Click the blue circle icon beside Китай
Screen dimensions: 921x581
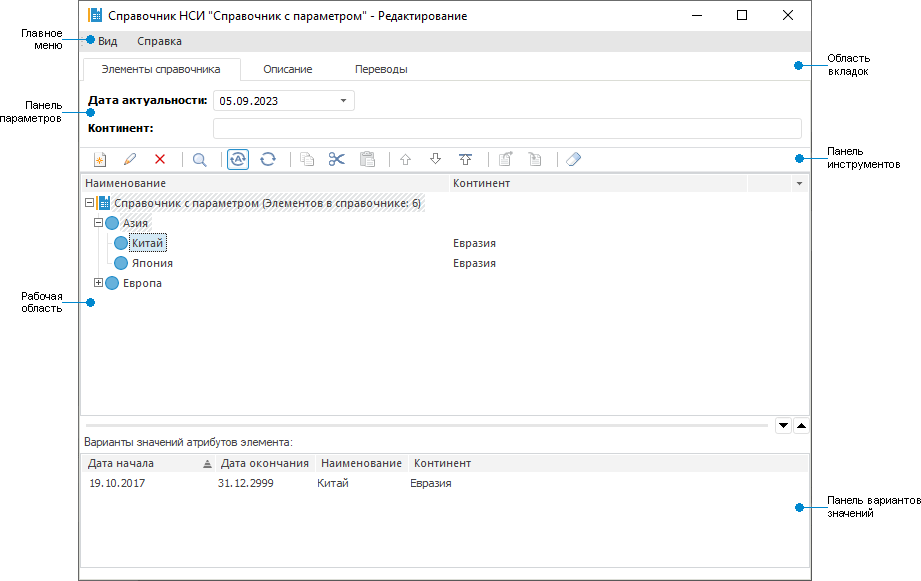(121, 243)
